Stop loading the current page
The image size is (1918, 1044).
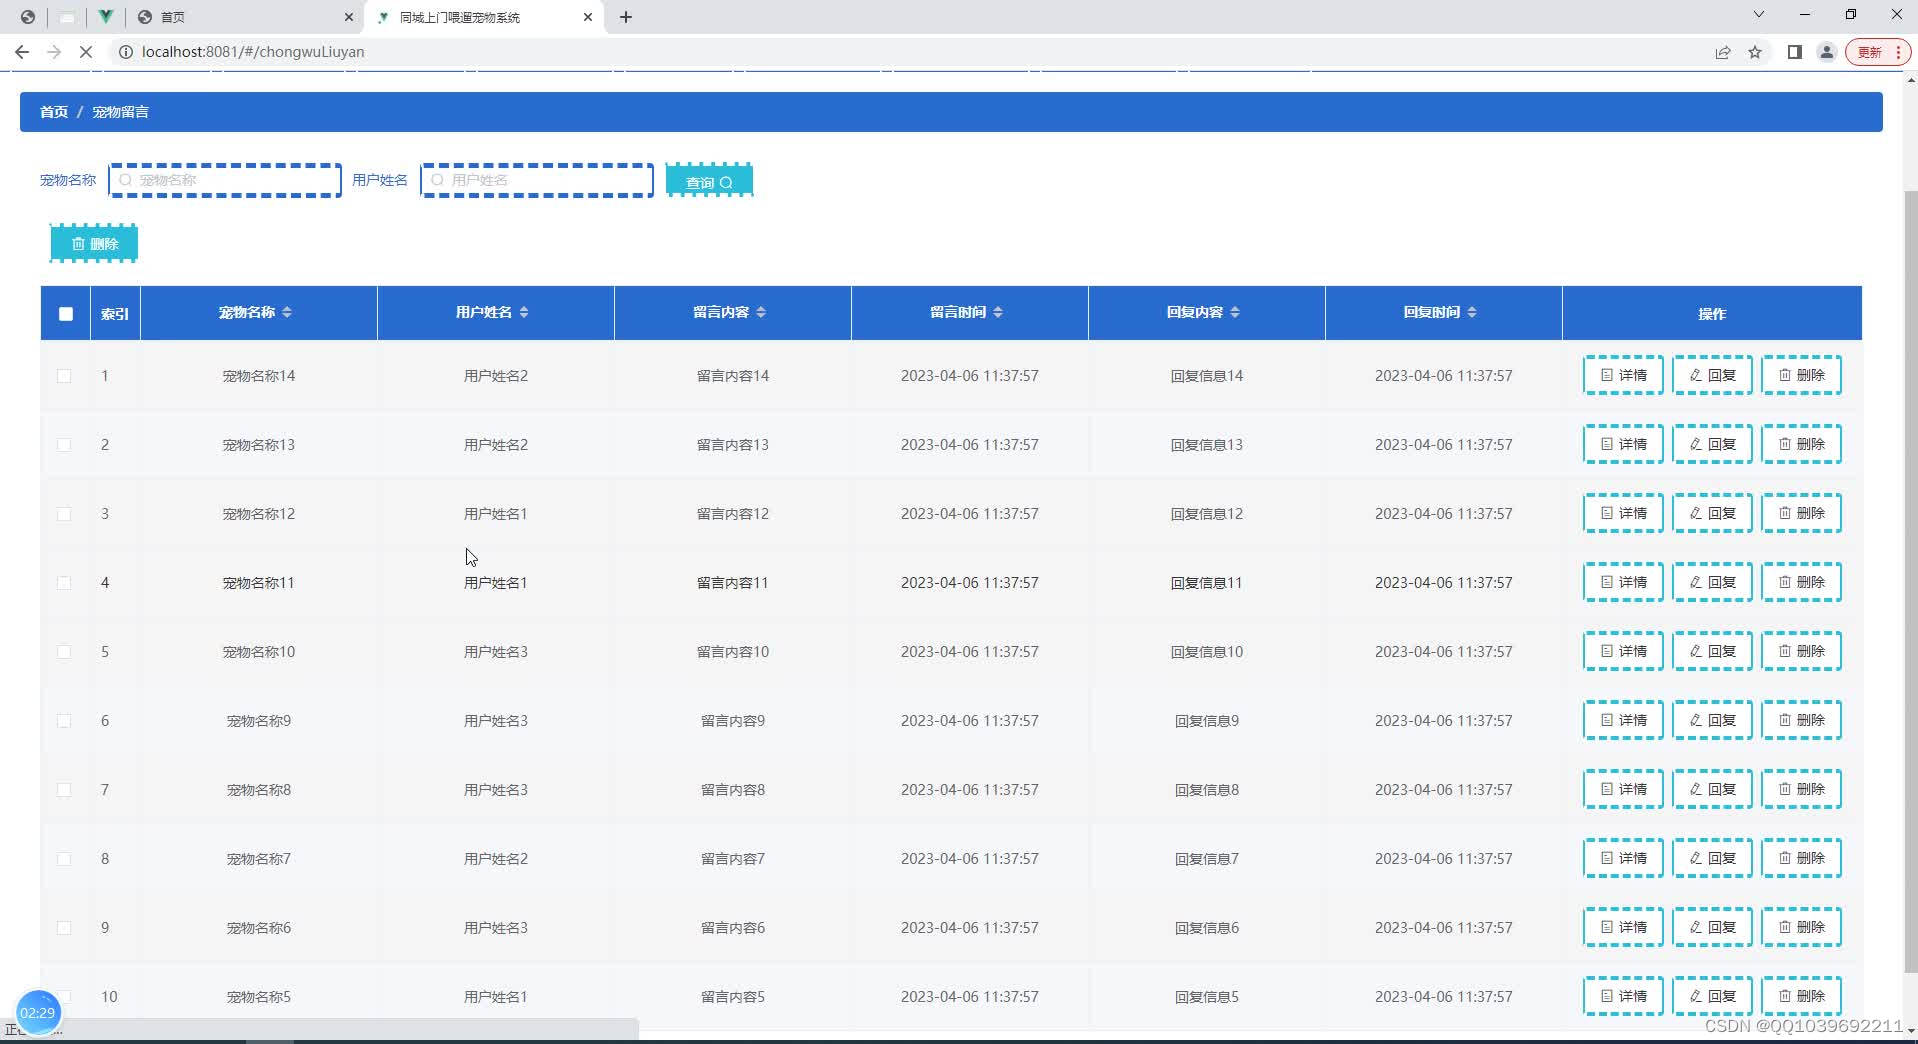click(x=86, y=52)
